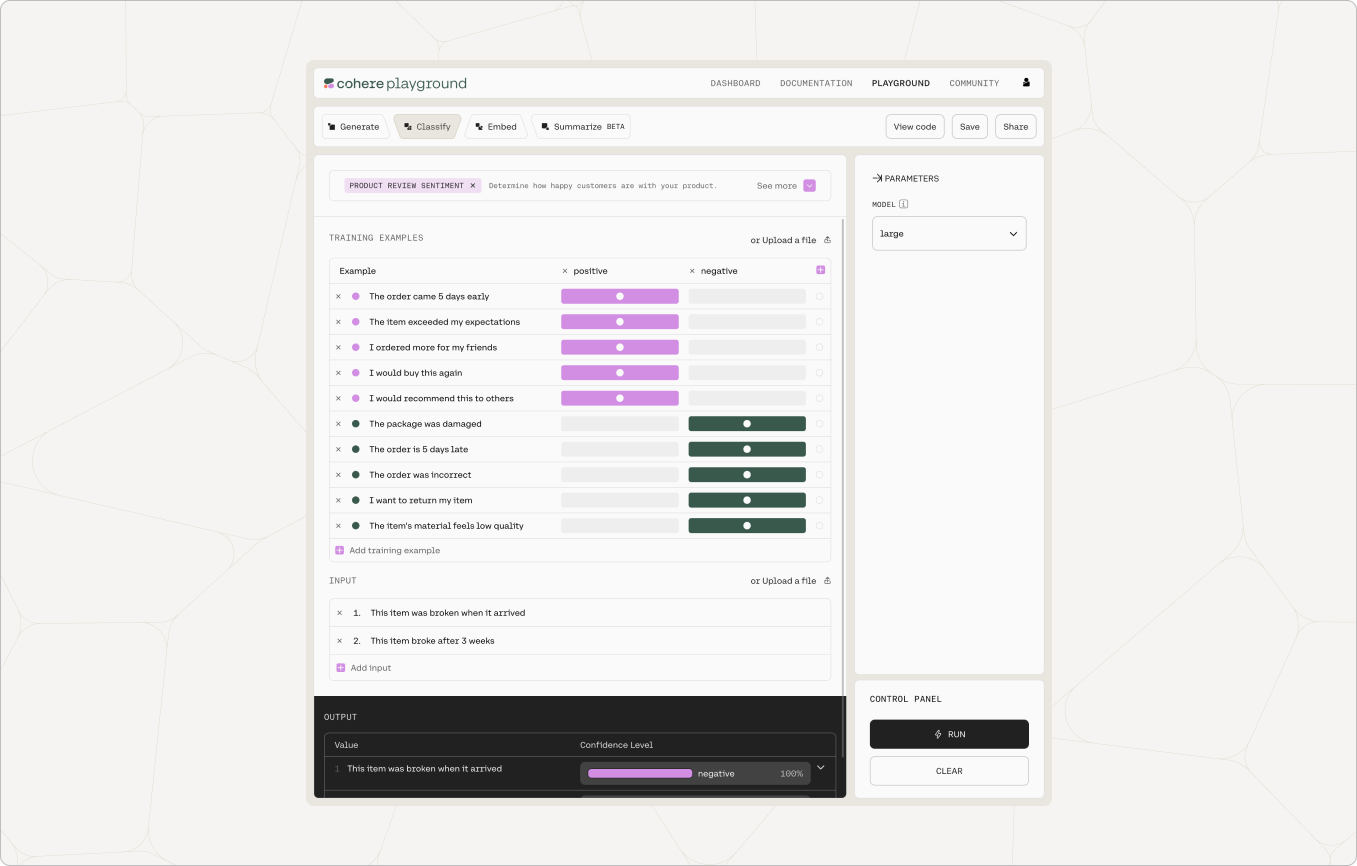Click input text 'This item broke after 3 weeks'

pos(432,641)
